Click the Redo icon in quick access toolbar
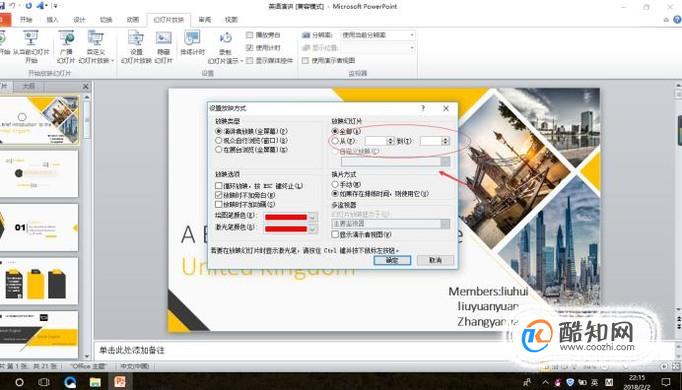The width and height of the screenshot is (682, 390). (x=29, y=6)
